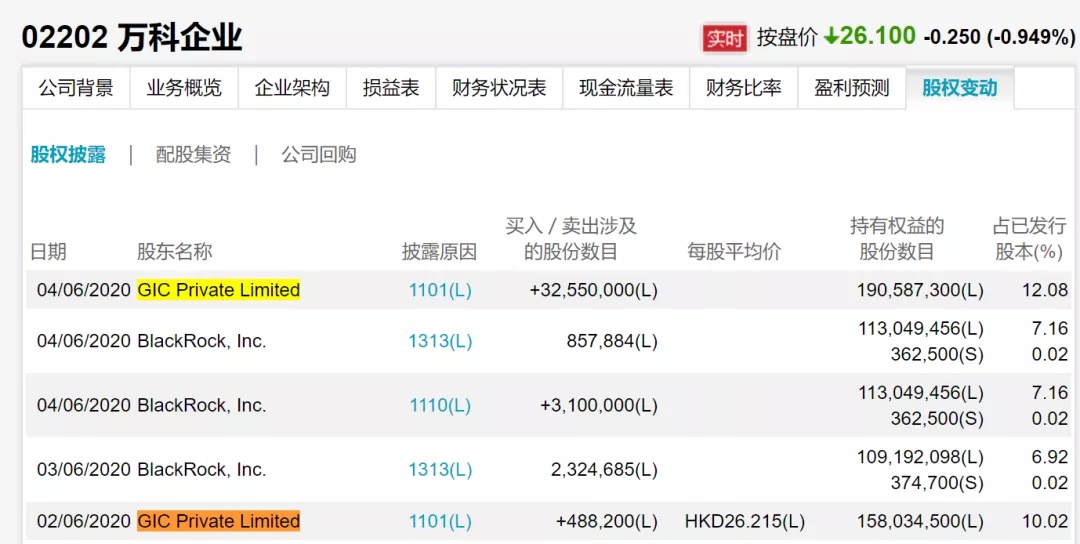Click the -0.250 (-0.949%) price change
The image size is (1080, 544).
(998, 37)
